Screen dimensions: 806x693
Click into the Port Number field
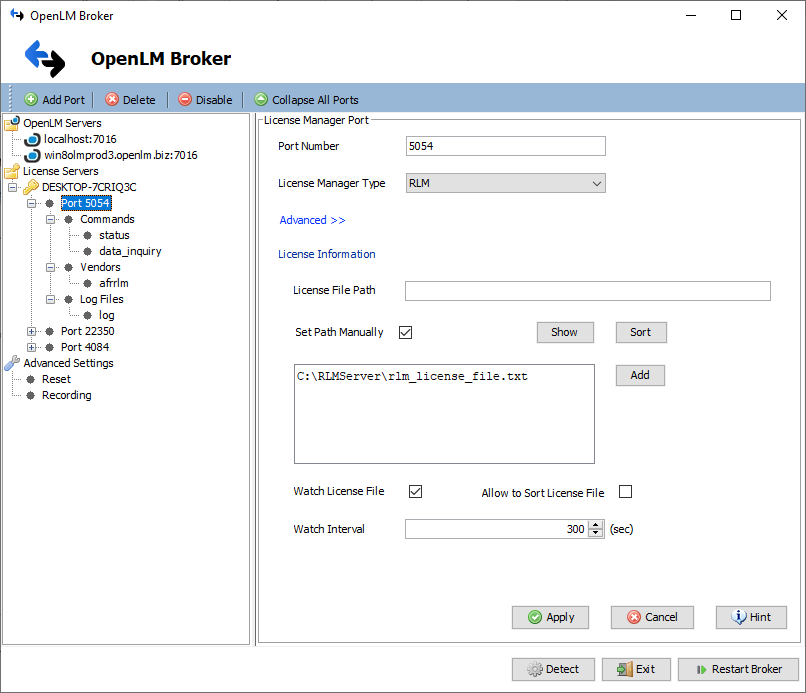point(505,146)
